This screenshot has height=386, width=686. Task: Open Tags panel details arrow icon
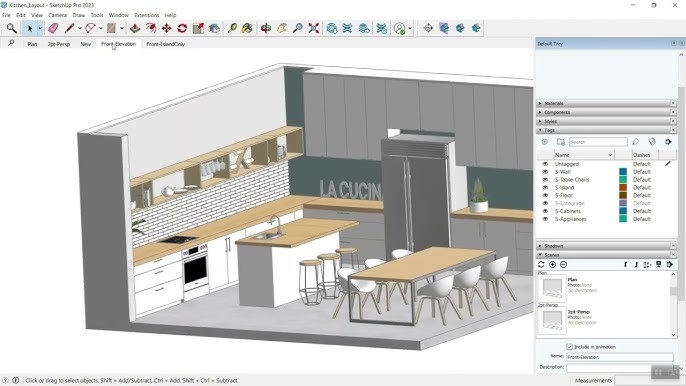668,142
